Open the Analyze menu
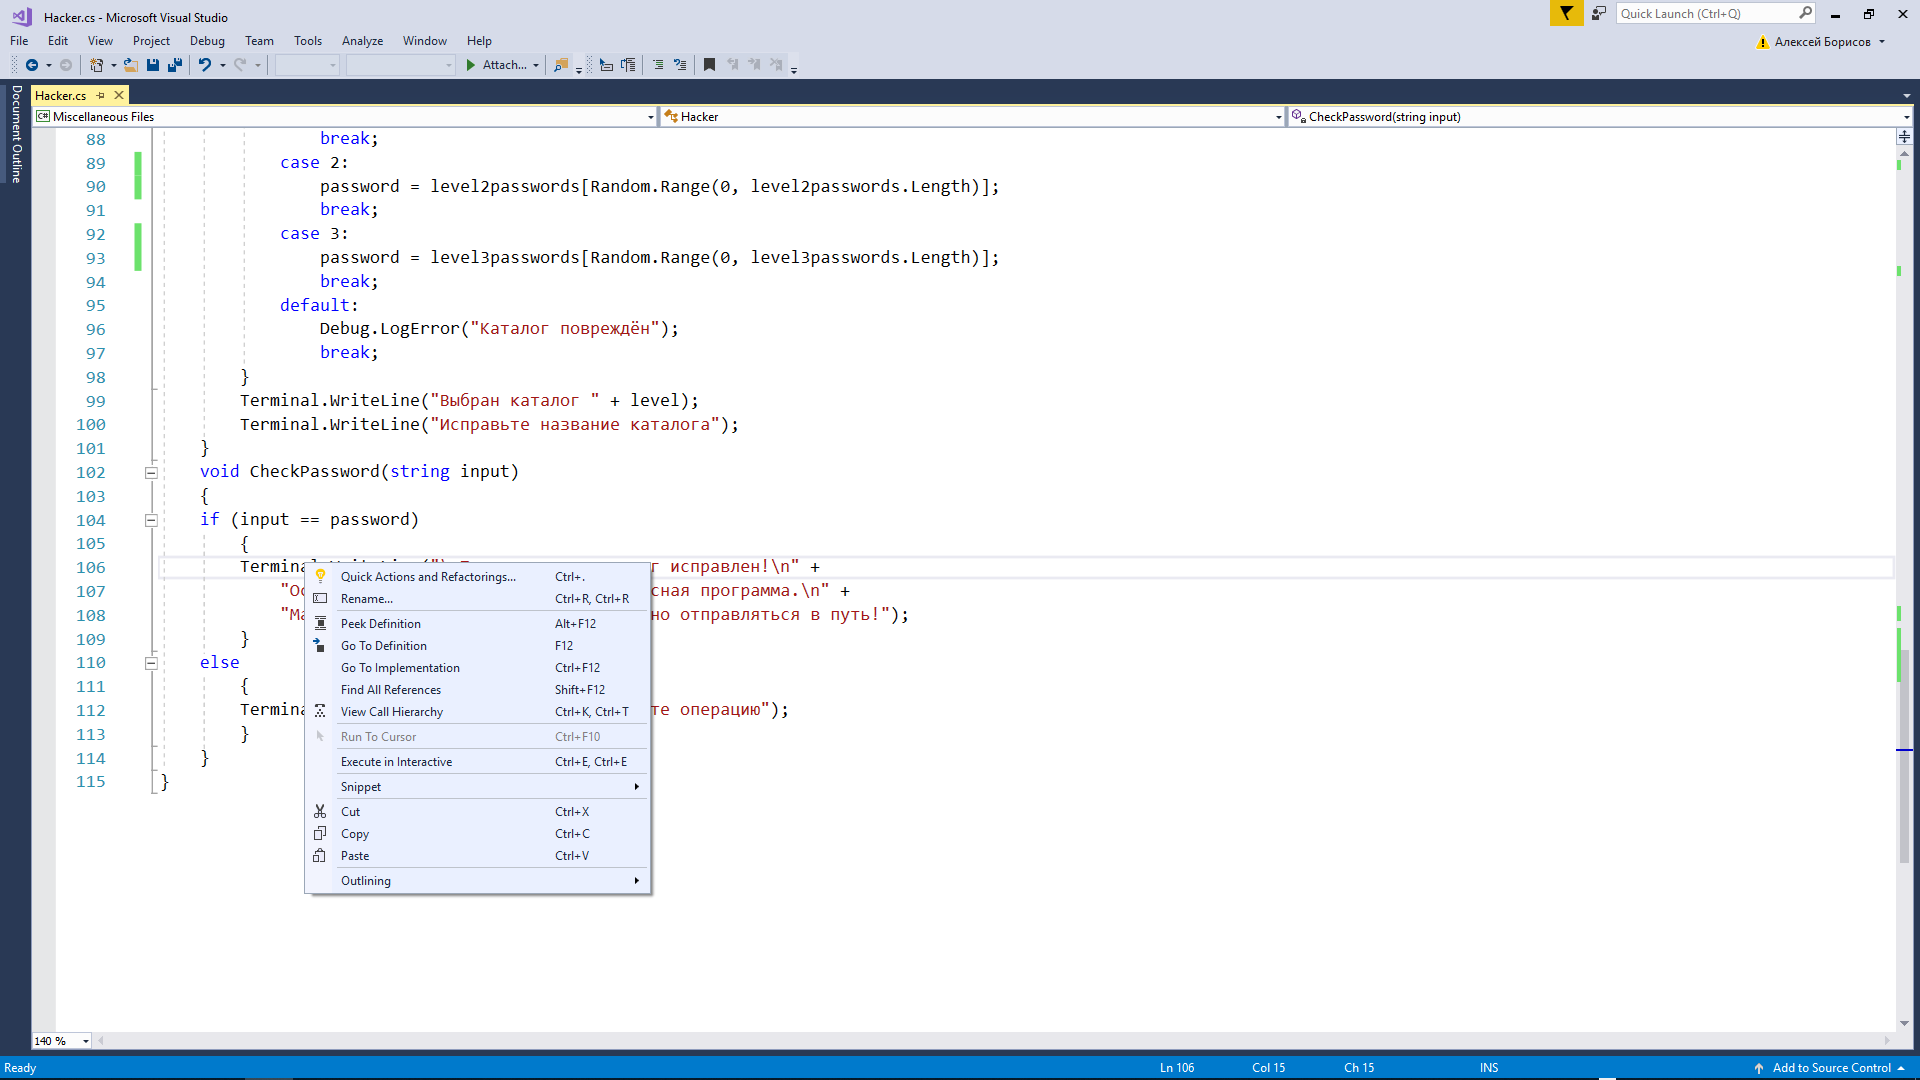This screenshot has width=1920, height=1080. pyautogui.click(x=362, y=41)
